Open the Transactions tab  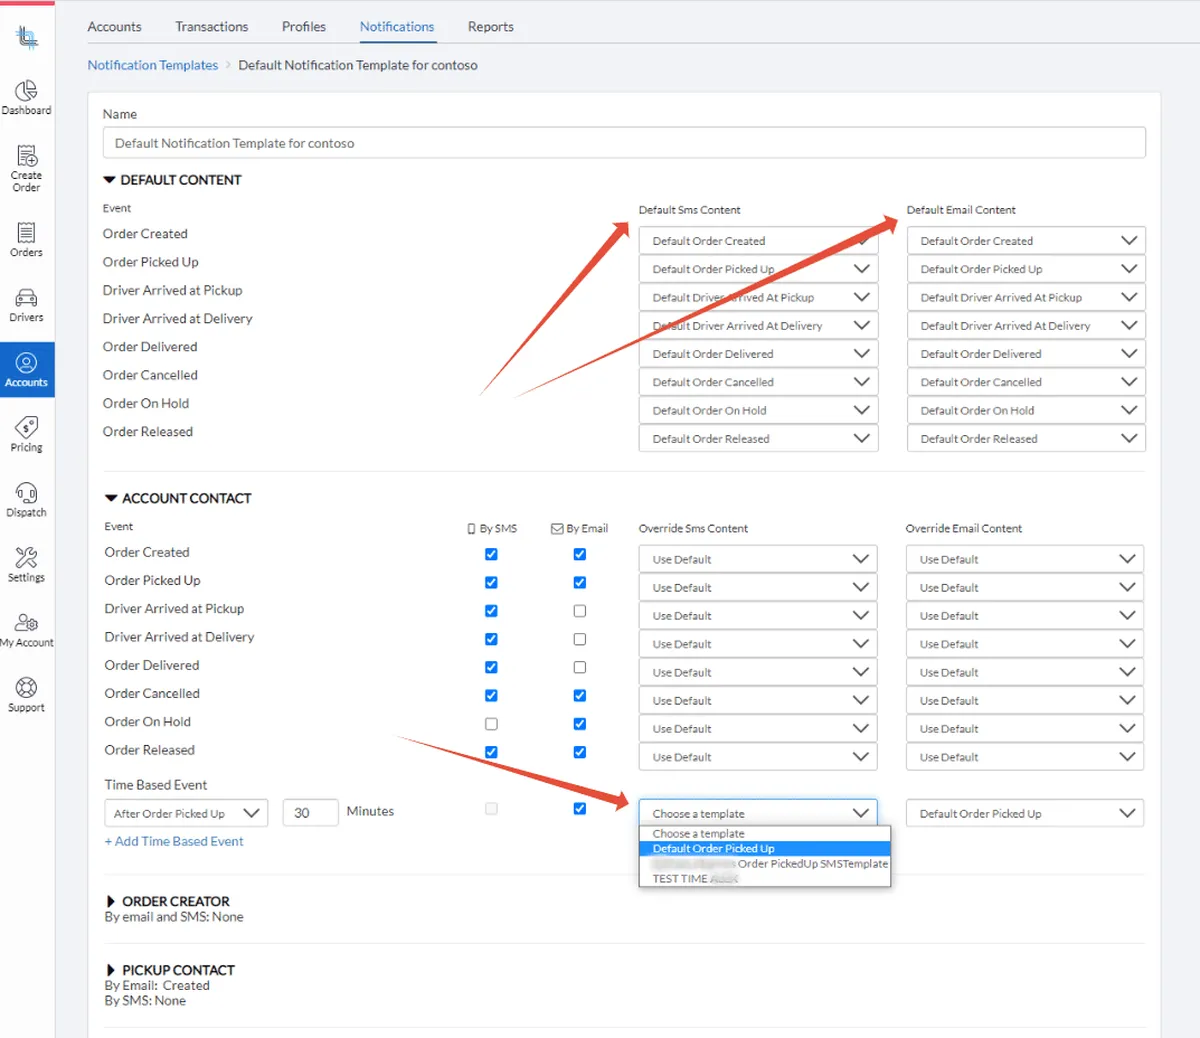[211, 27]
